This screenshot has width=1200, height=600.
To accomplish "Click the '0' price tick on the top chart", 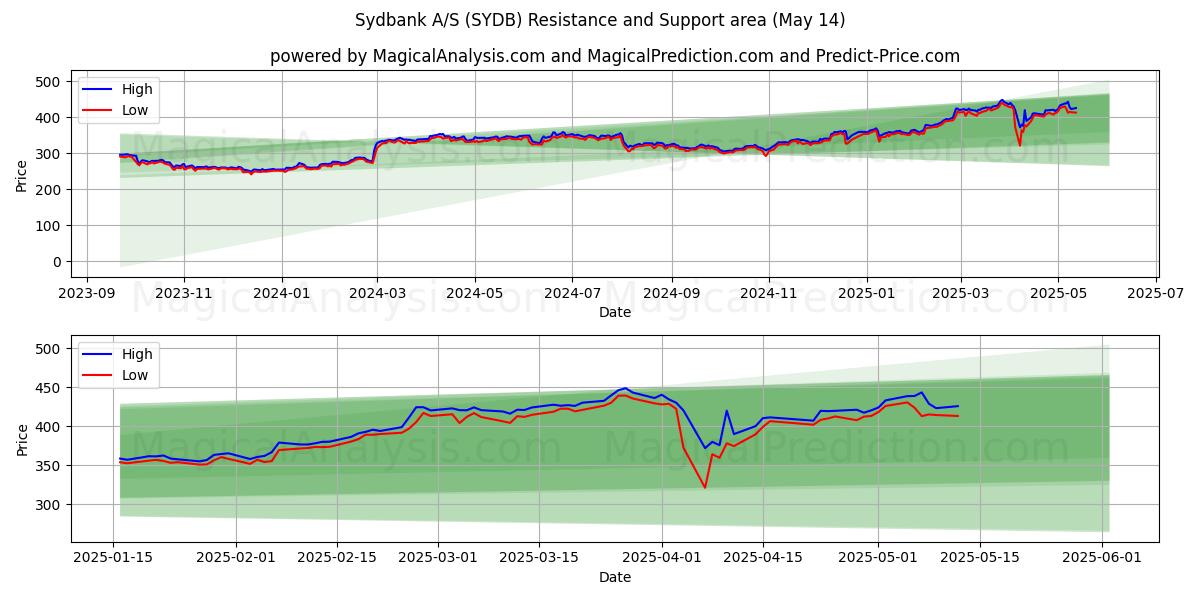I will tap(58, 262).
